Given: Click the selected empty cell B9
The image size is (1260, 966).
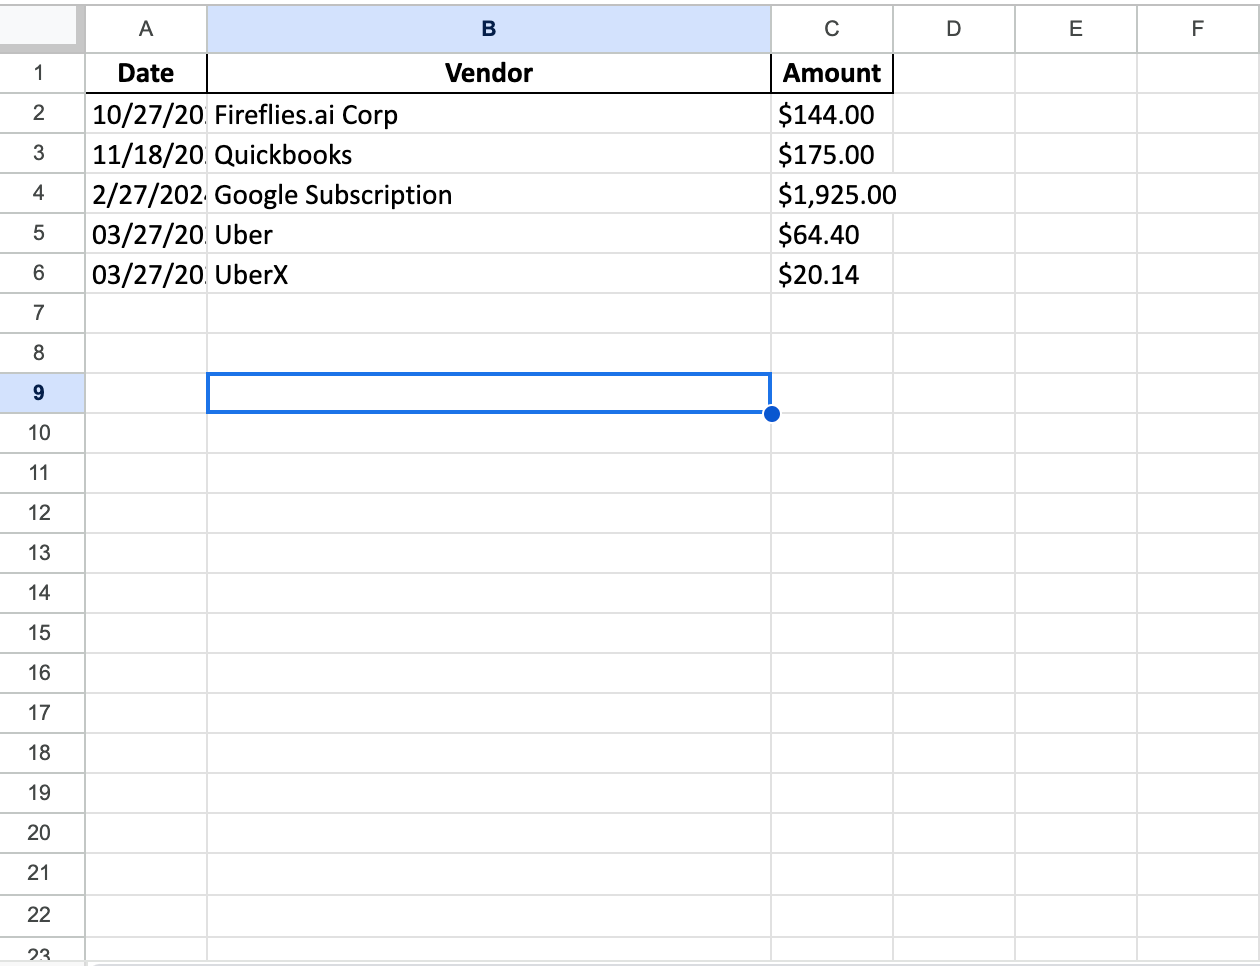Looking at the screenshot, I should tap(489, 393).
